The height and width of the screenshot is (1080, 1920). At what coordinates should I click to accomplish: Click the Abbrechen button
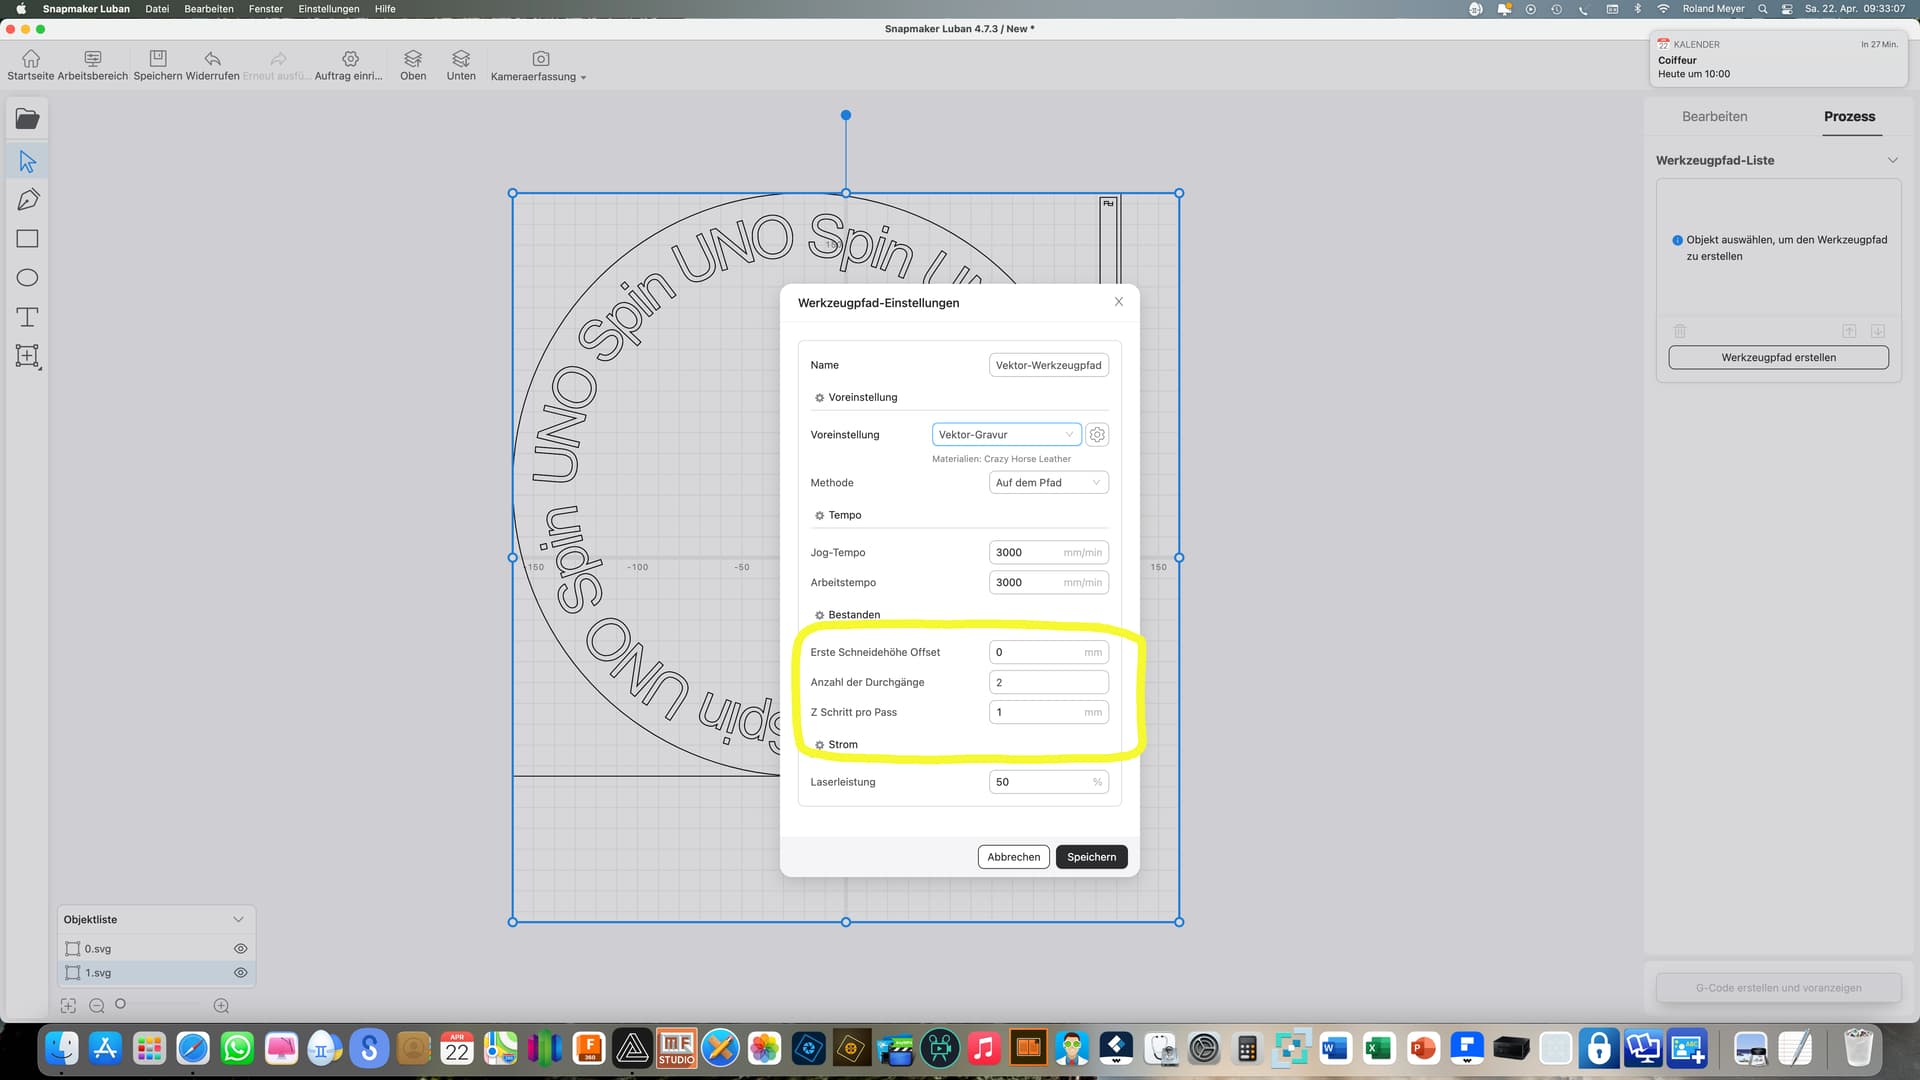(1013, 857)
